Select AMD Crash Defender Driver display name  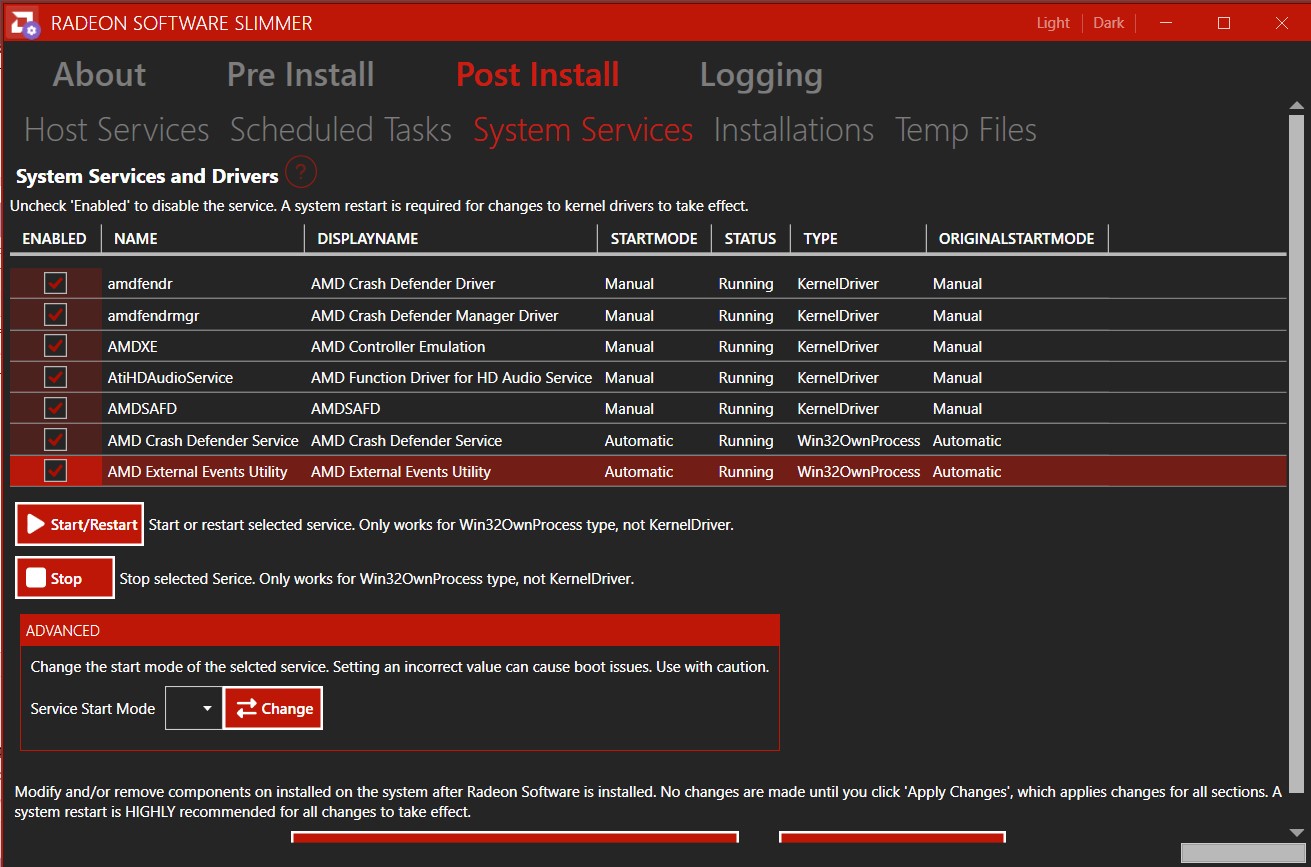tap(403, 284)
